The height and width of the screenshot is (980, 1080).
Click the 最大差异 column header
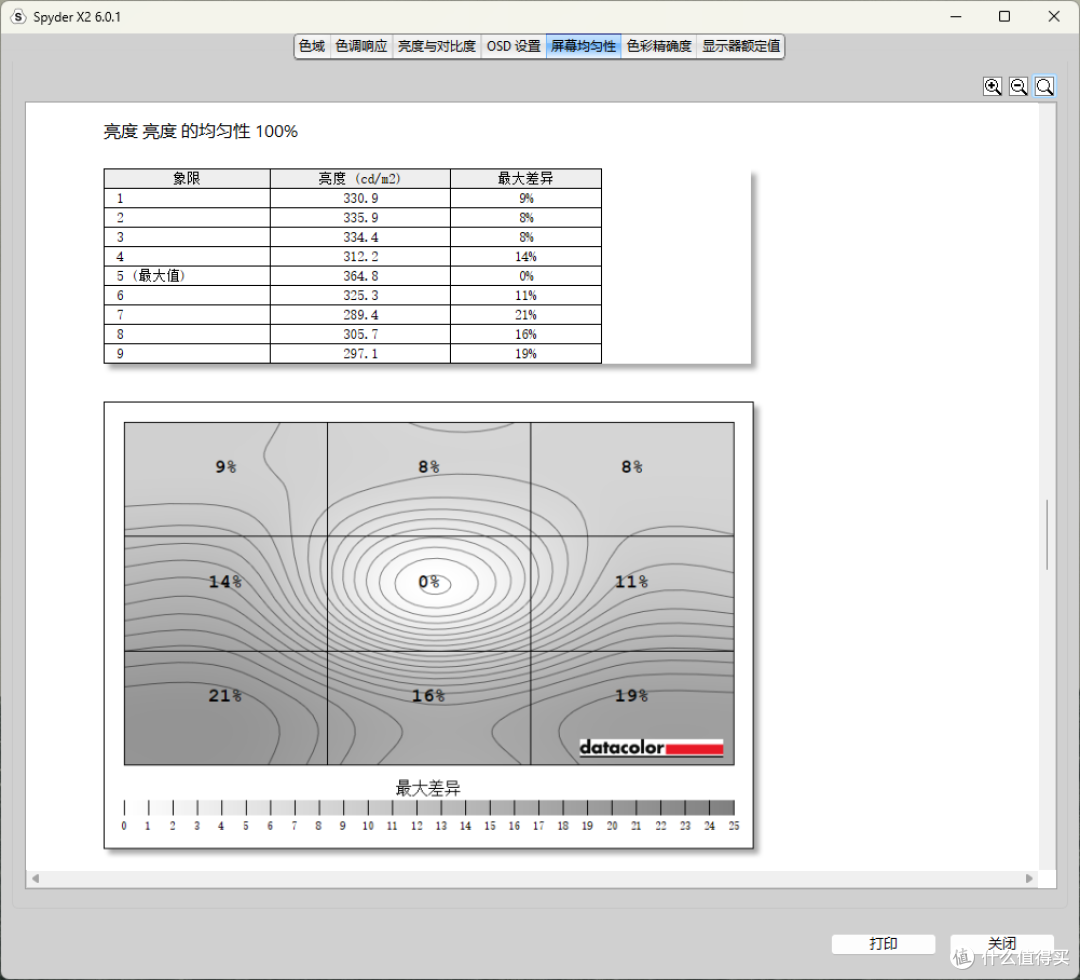tap(526, 178)
